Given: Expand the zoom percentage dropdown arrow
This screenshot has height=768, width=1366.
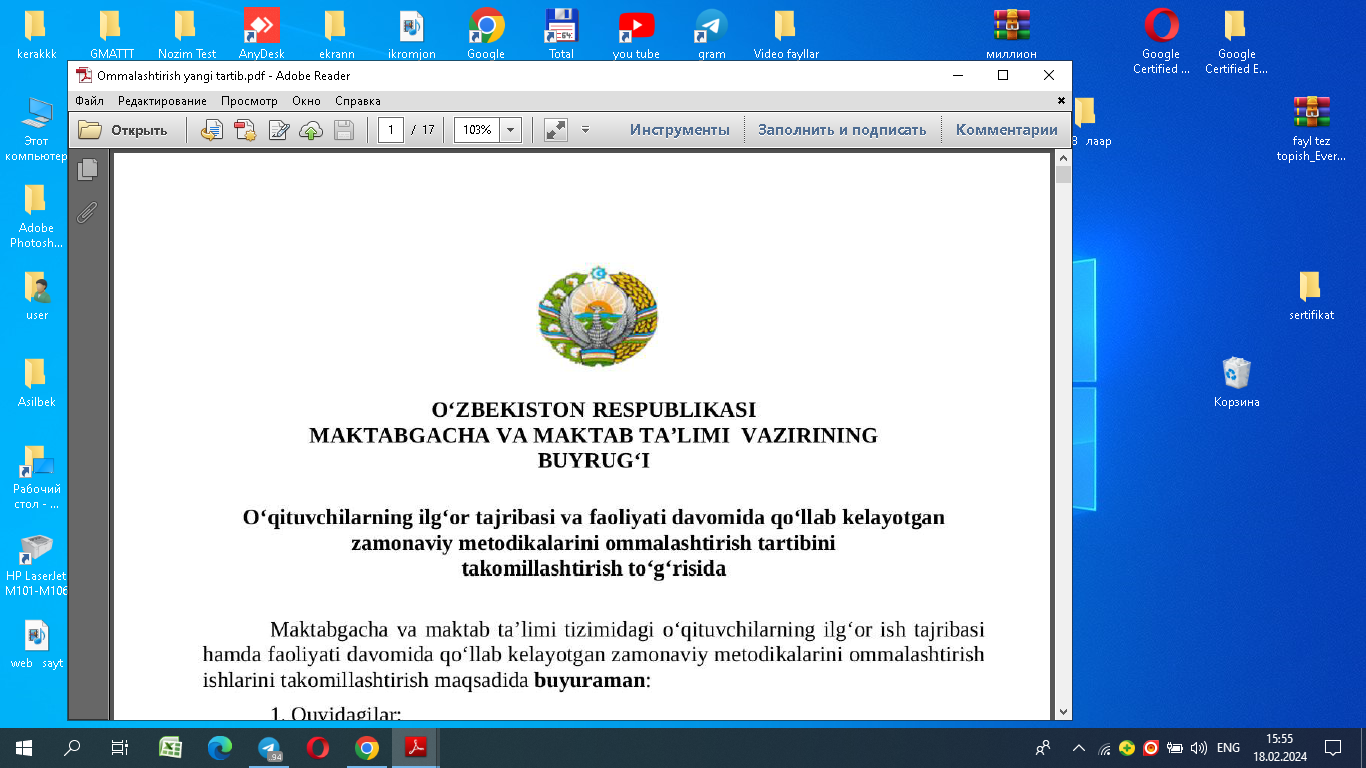Looking at the screenshot, I should (511, 130).
